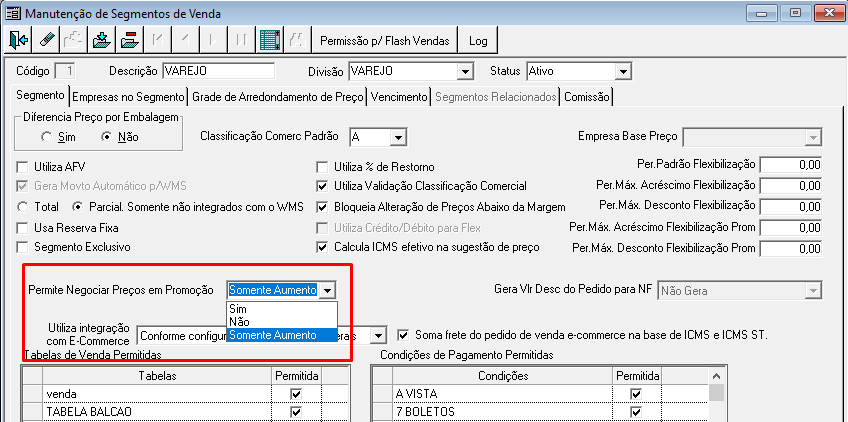Viewport: 848px width, 422px height.
Task: Click scroll up arrow in Condições grid
Action: (x=717, y=375)
